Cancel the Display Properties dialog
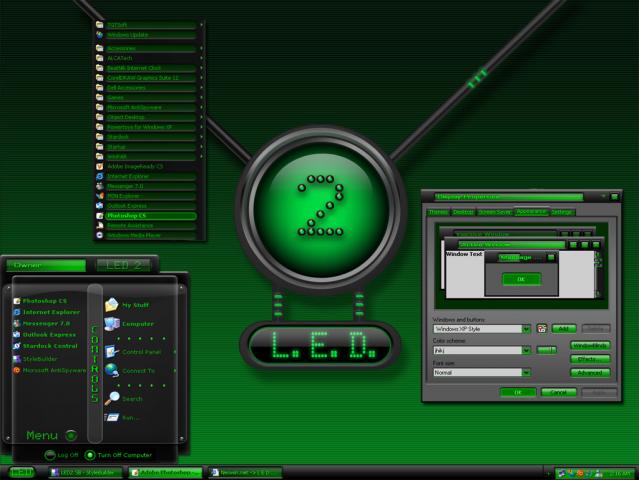The image size is (639, 480). coord(559,392)
